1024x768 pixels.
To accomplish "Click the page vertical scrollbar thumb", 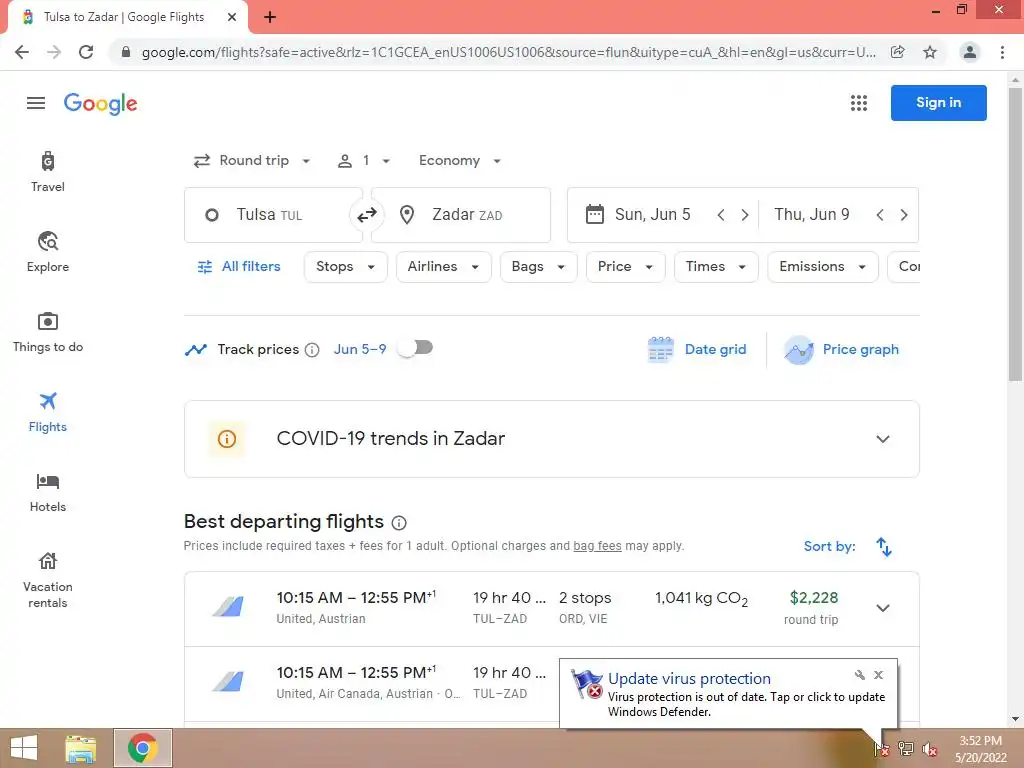I will click(1015, 234).
